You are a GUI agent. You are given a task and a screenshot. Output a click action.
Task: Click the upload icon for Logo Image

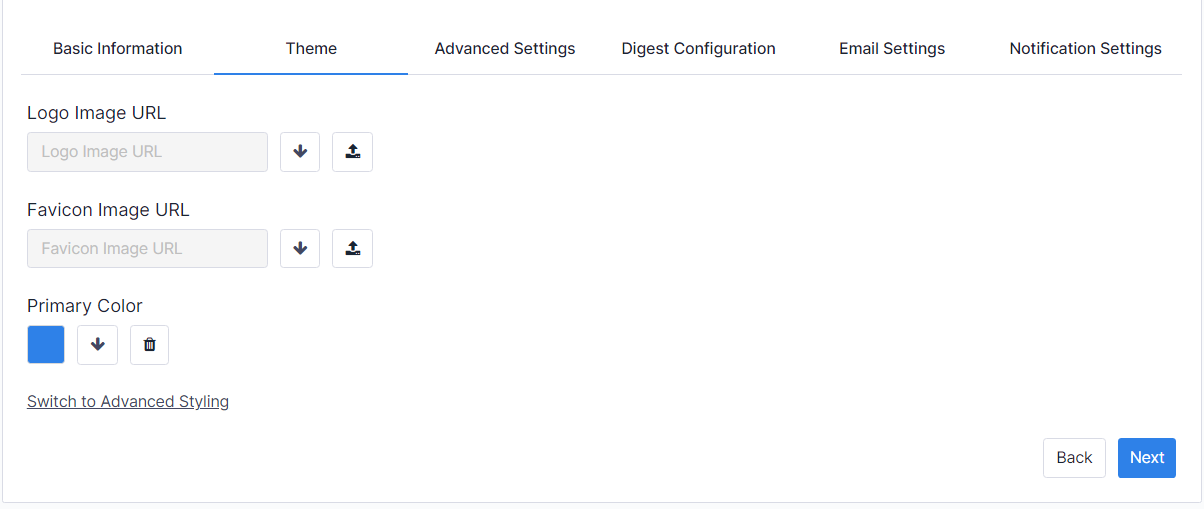352,152
